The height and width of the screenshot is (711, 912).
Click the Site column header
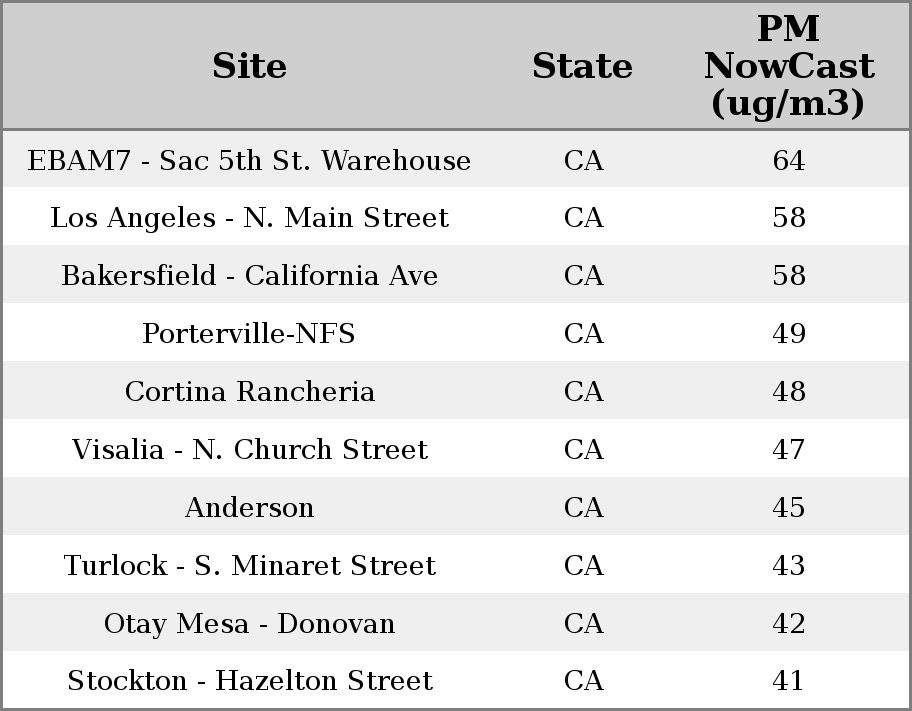point(250,66)
